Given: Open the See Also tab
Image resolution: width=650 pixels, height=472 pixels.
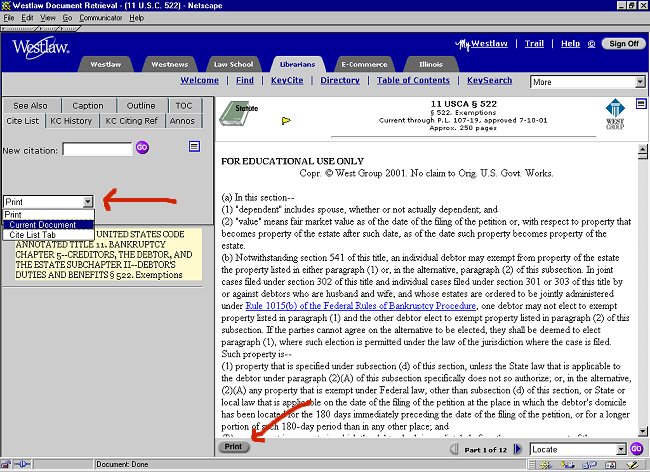Looking at the screenshot, I should coord(31,106).
